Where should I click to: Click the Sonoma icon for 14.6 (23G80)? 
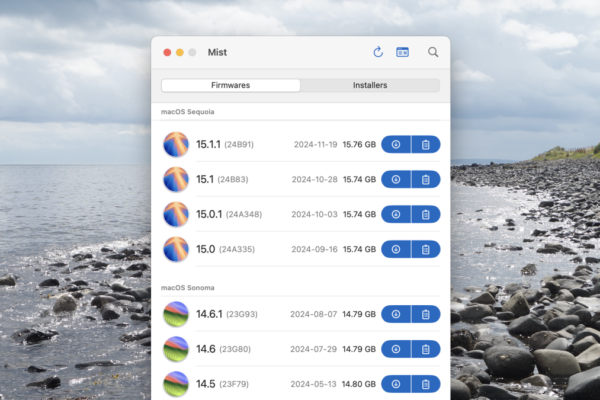(x=176, y=349)
